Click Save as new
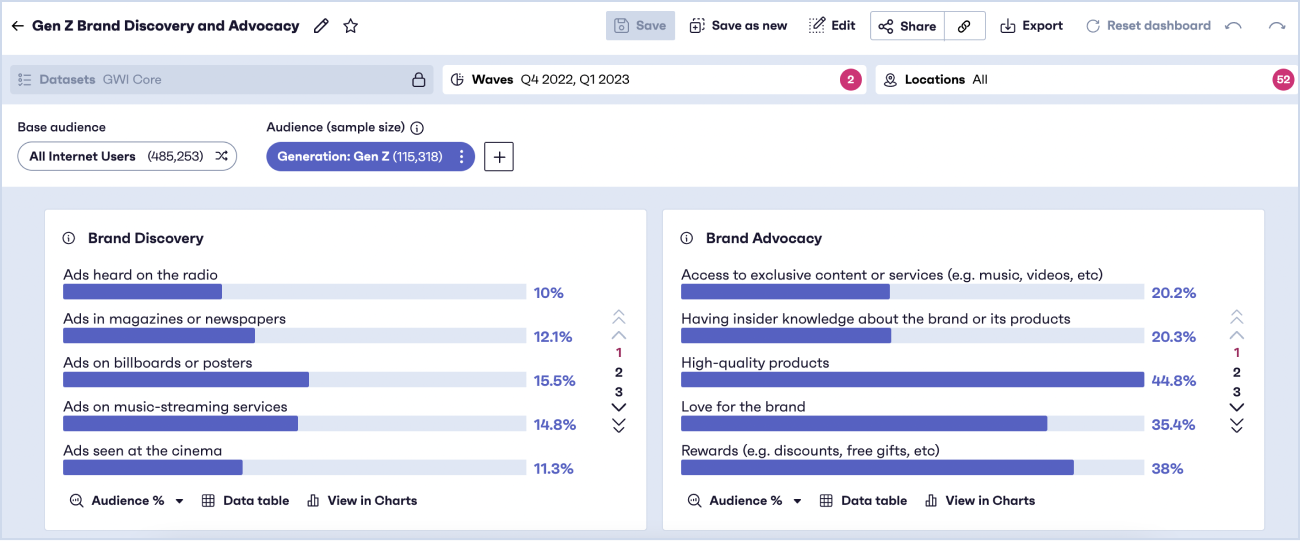The height and width of the screenshot is (541, 1300). (x=738, y=26)
